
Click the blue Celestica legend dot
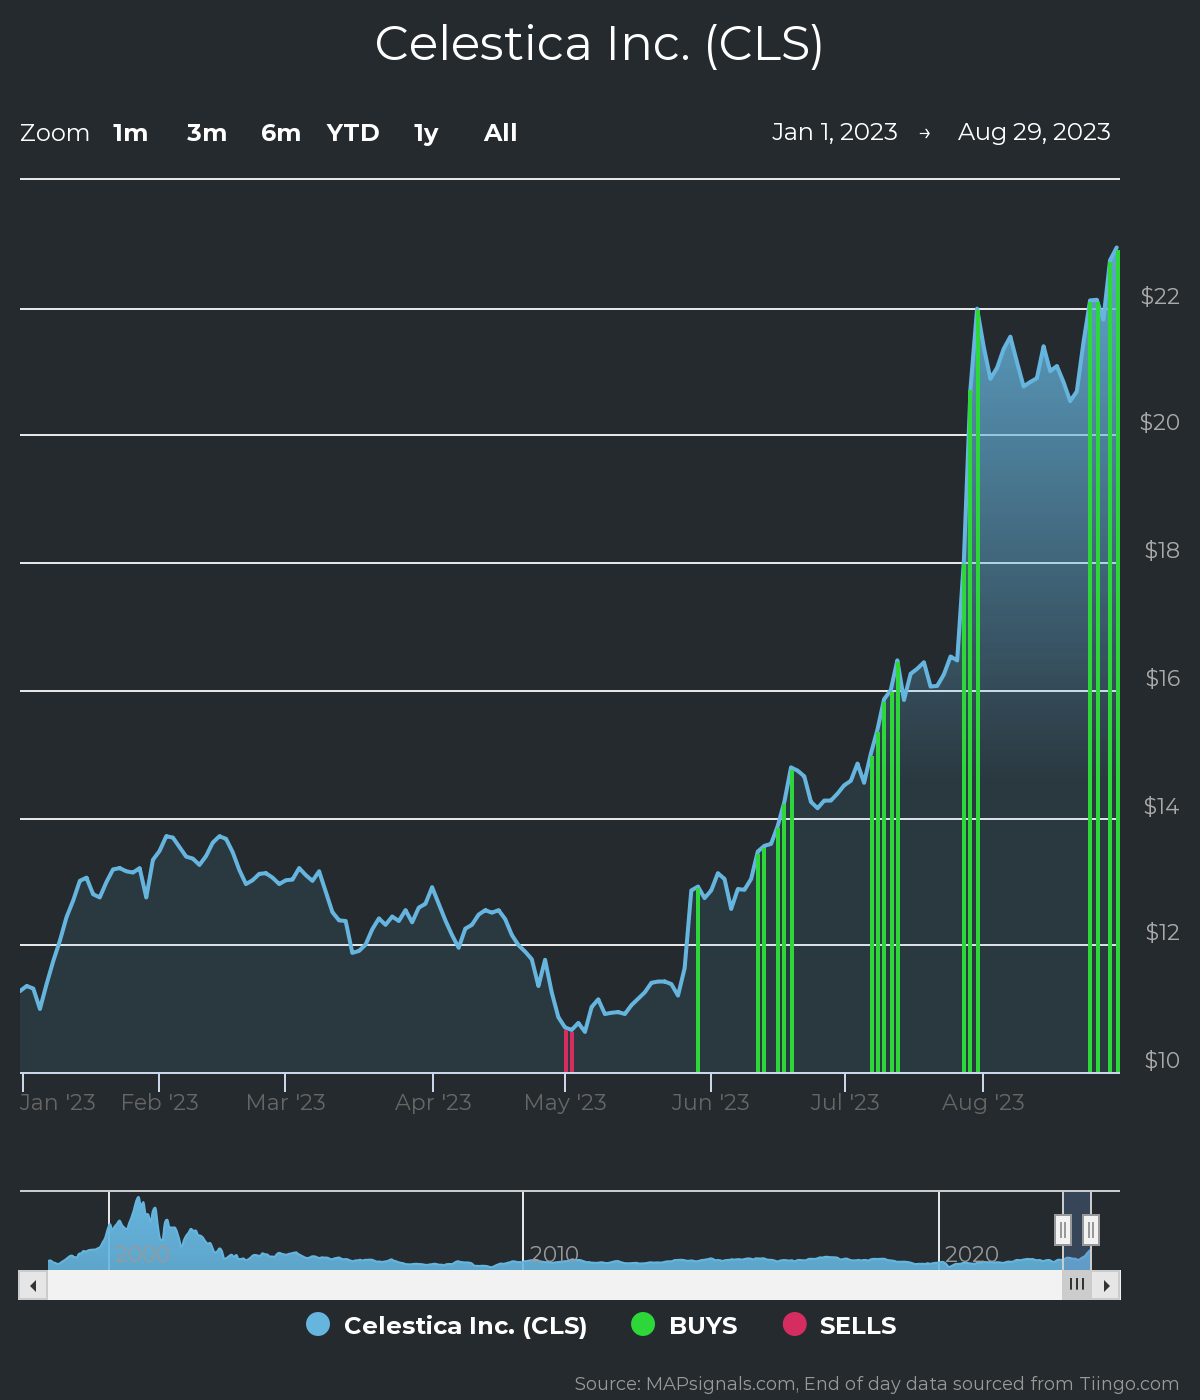tap(318, 1324)
